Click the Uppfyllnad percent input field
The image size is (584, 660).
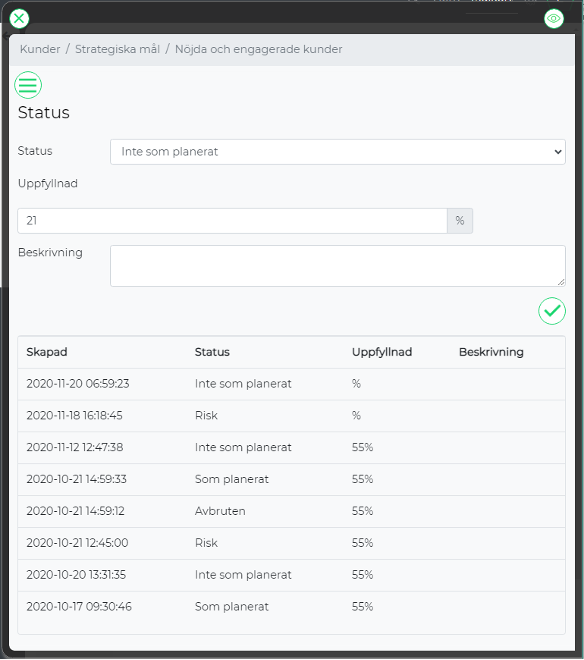pyautogui.click(x=232, y=221)
